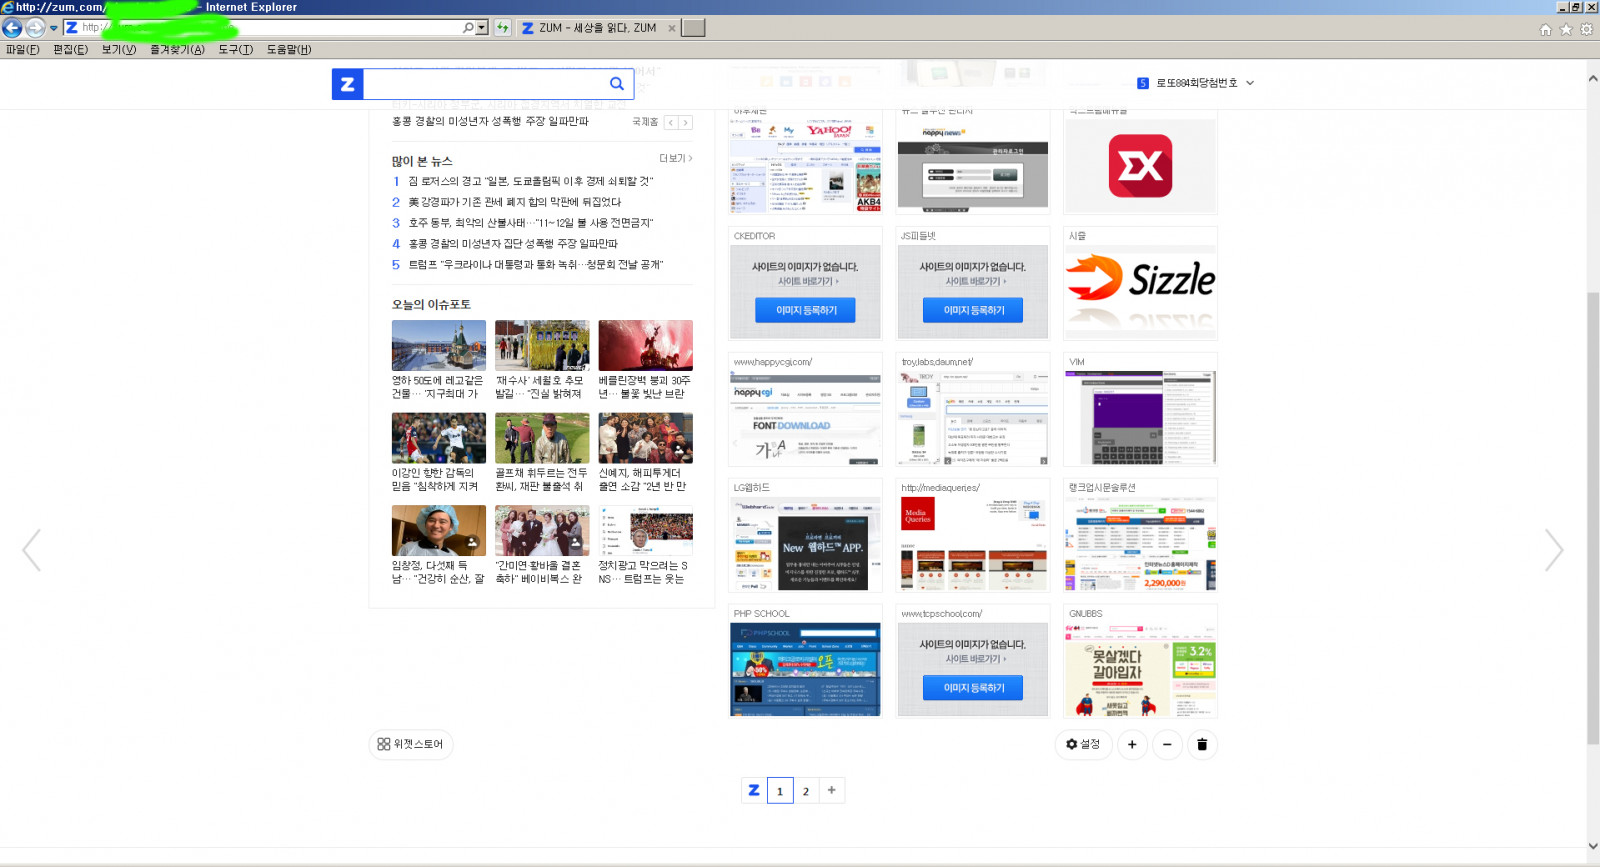Select the ZUM browser tab
Screen dimensions: 1600x867
click(597, 28)
